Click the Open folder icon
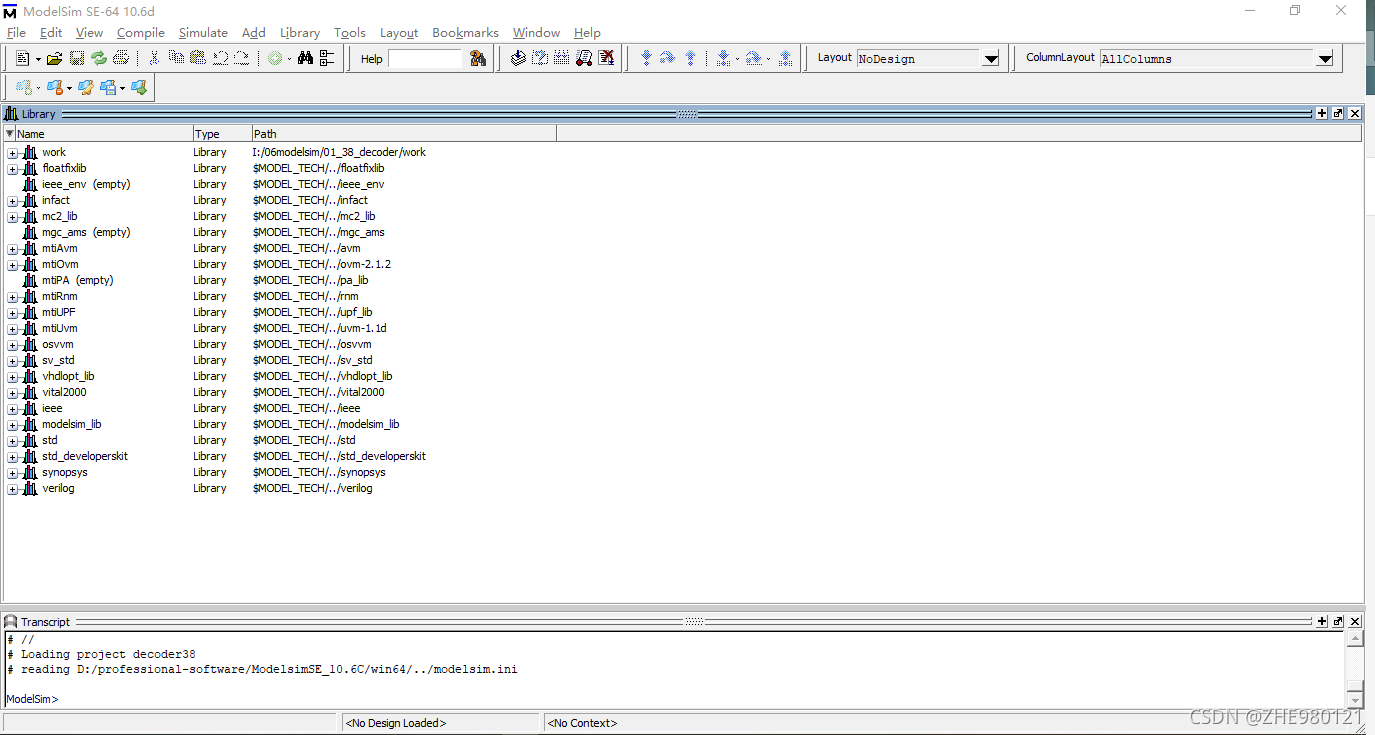1375x735 pixels. (x=55, y=59)
